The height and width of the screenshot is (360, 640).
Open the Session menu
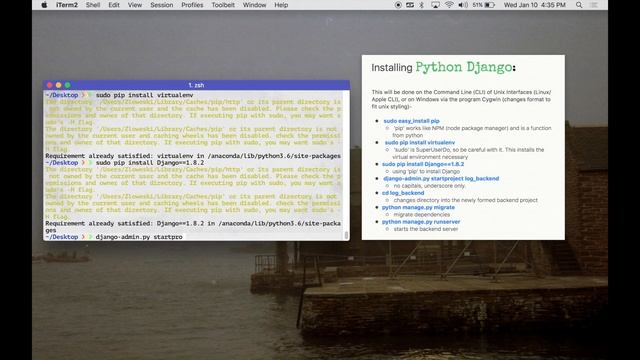pos(162,5)
